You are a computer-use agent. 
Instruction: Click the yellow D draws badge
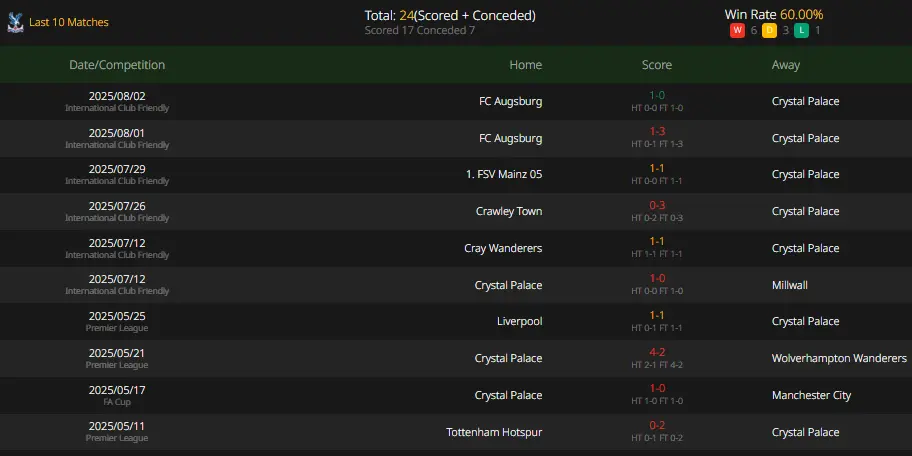[769, 31]
